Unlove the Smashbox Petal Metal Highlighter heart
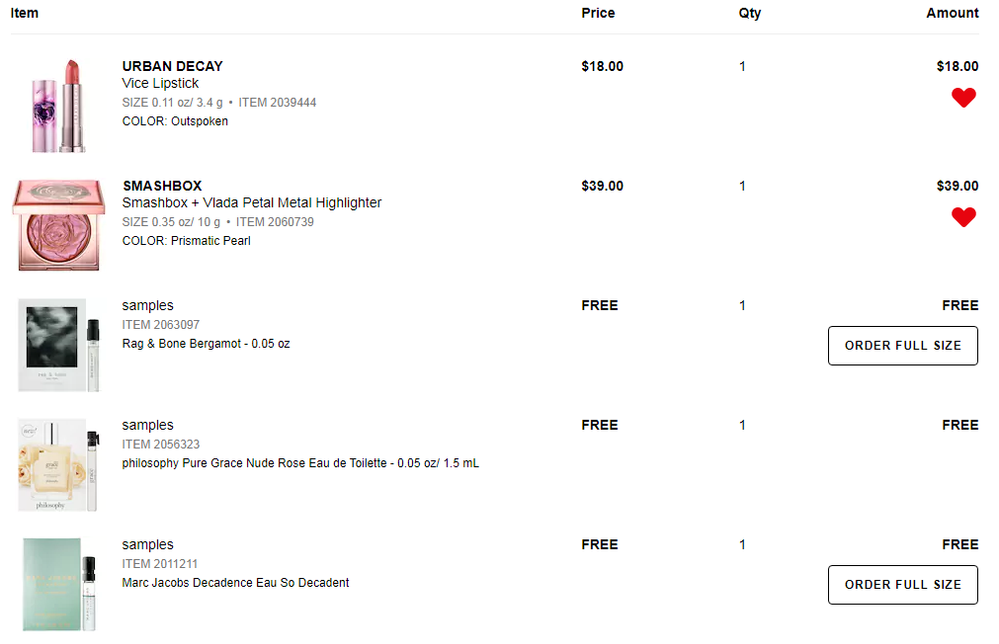 click(963, 217)
